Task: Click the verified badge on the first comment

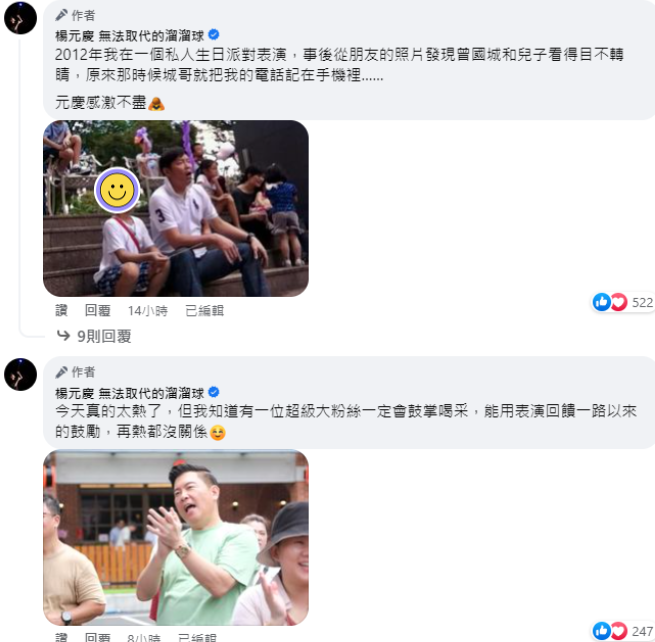Action: point(213,35)
